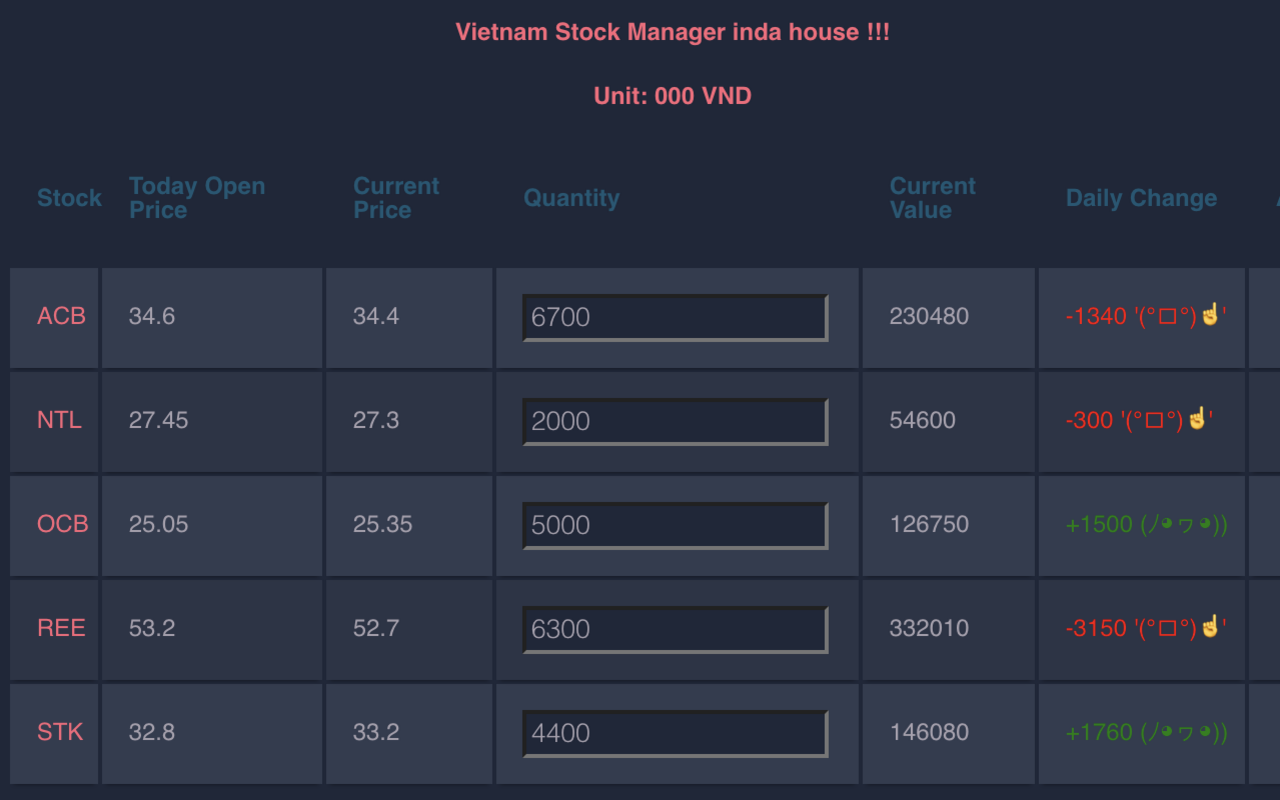Click NTL's quantity input showing 2000
Image resolution: width=1280 pixels, height=800 pixels.
tap(675, 420)
